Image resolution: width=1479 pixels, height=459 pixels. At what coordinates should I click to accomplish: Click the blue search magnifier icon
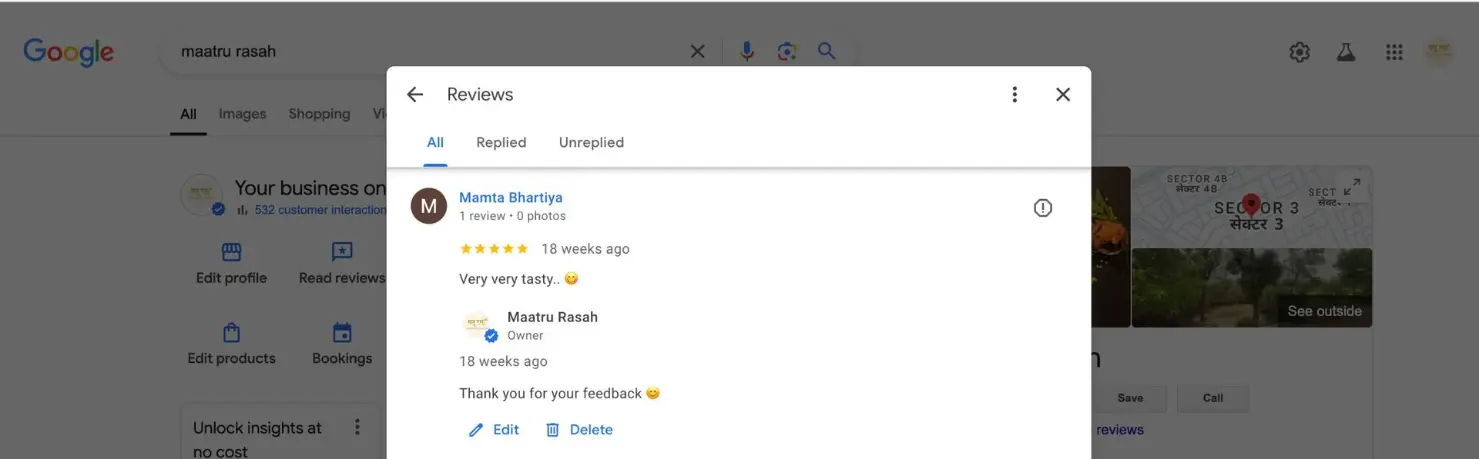pyautogui.click(x=826, y=51)
